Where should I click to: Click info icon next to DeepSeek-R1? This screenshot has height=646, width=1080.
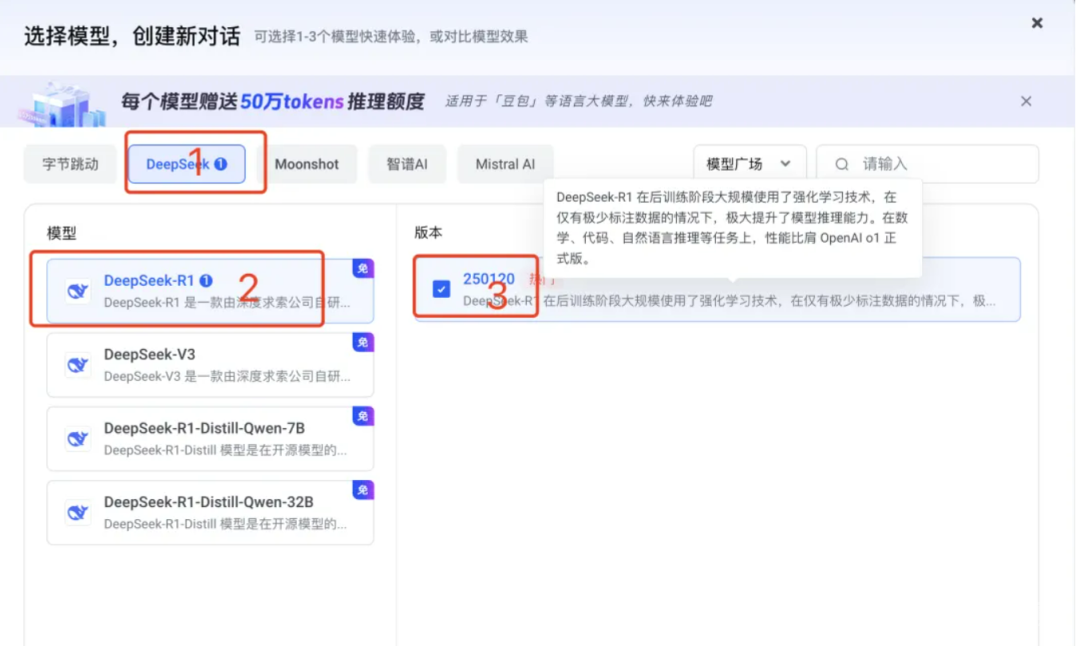coord(206,280)
